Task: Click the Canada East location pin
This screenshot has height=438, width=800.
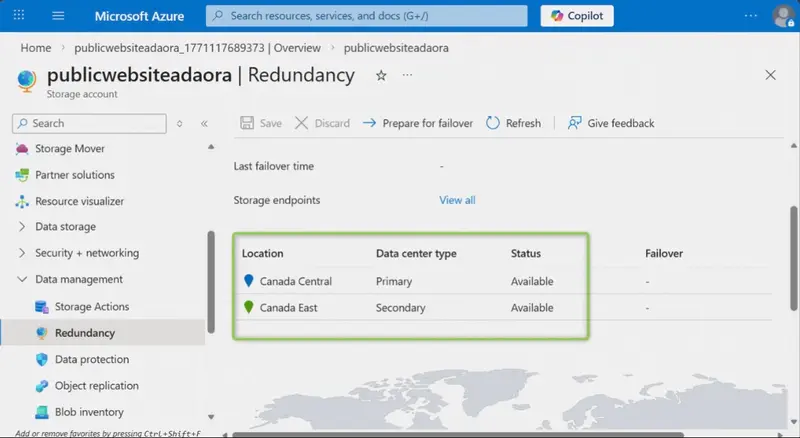Action: point(248,307)
